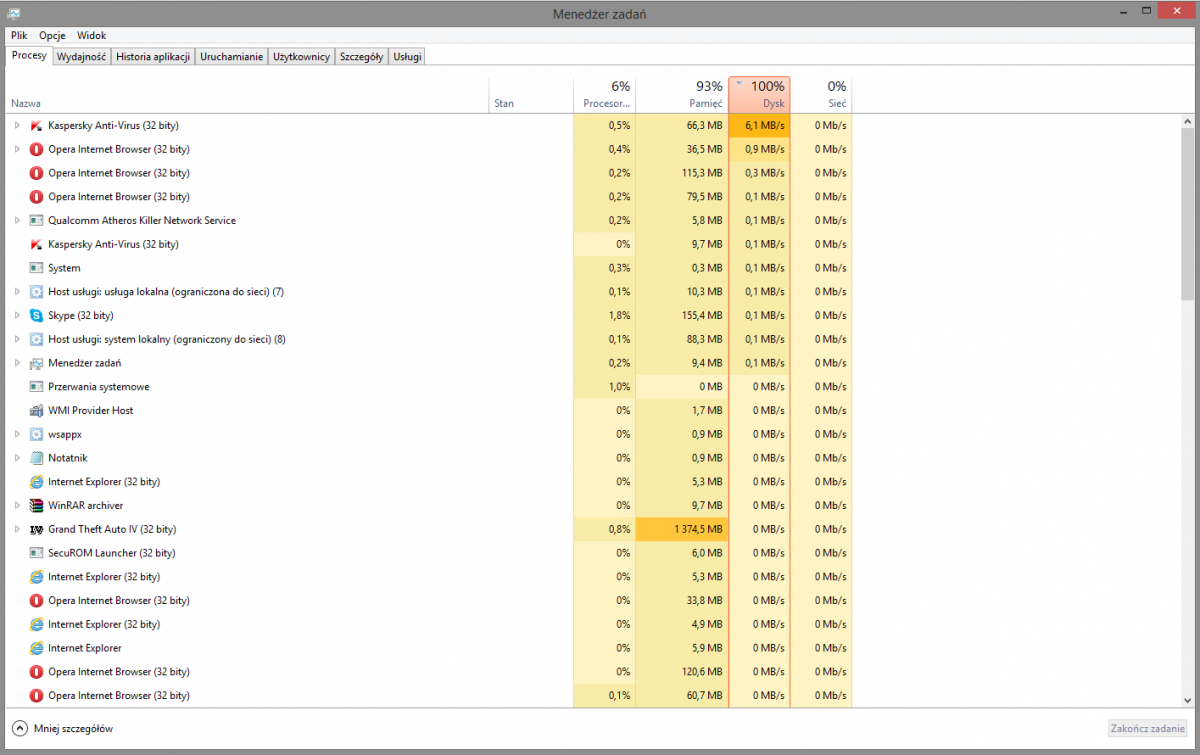
Task: Expand Host usługi: usługa lokalna (7)
Action: tap(17, 292)
